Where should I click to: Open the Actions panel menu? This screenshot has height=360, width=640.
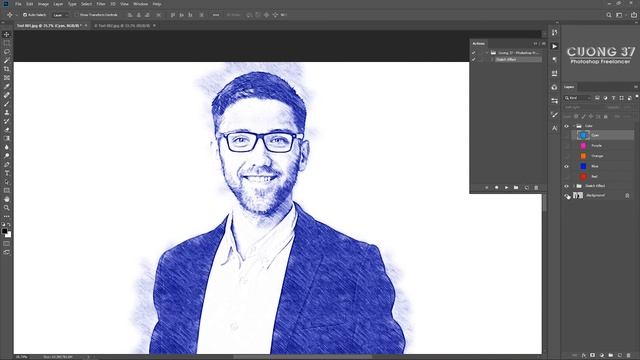(x=543, y=44)
